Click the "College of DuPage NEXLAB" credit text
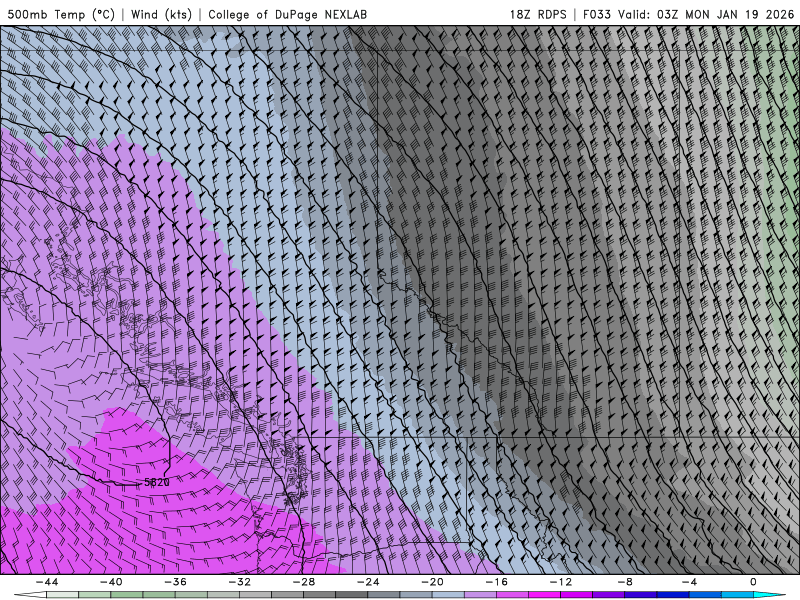This screenshot has width=800, height=600. [287, 14]
